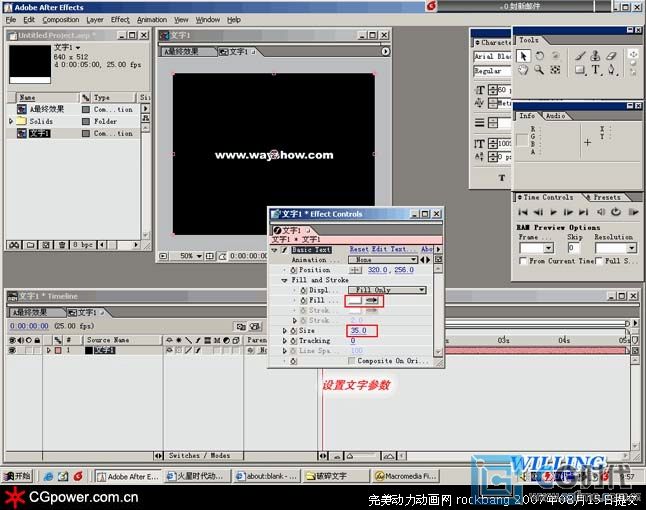This screenshot has height=510, width=646.
Task: Create new folder in Project window
Action: pos(30,245)
